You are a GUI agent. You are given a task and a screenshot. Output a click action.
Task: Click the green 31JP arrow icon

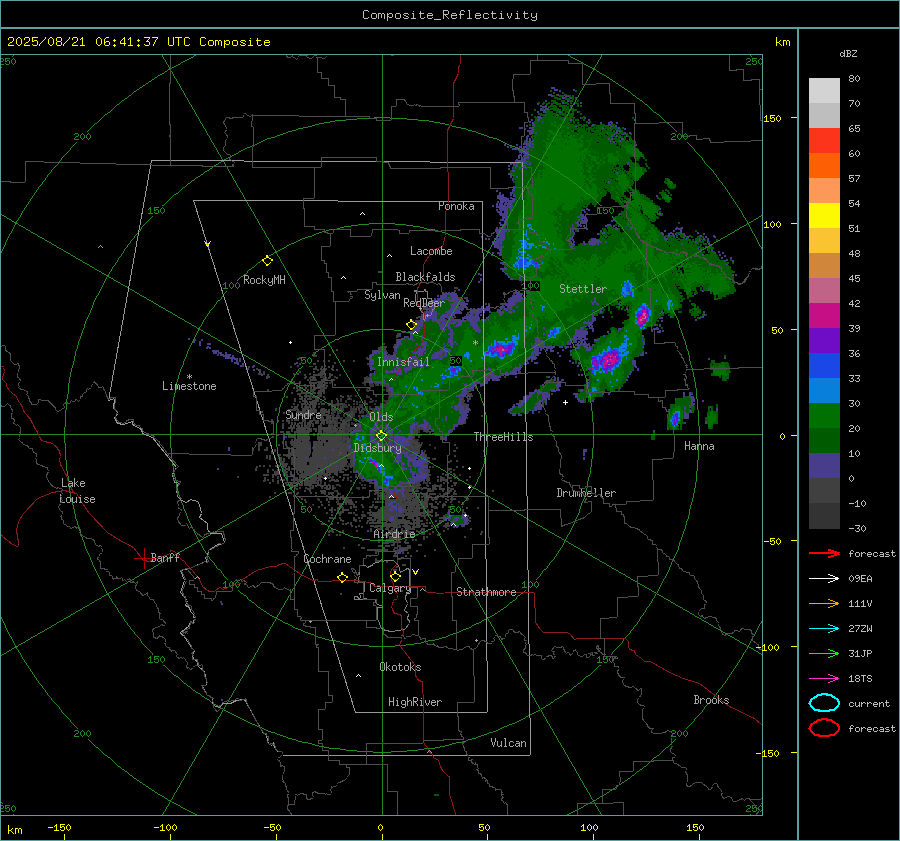pyautogui.click(x=824, y=653)
